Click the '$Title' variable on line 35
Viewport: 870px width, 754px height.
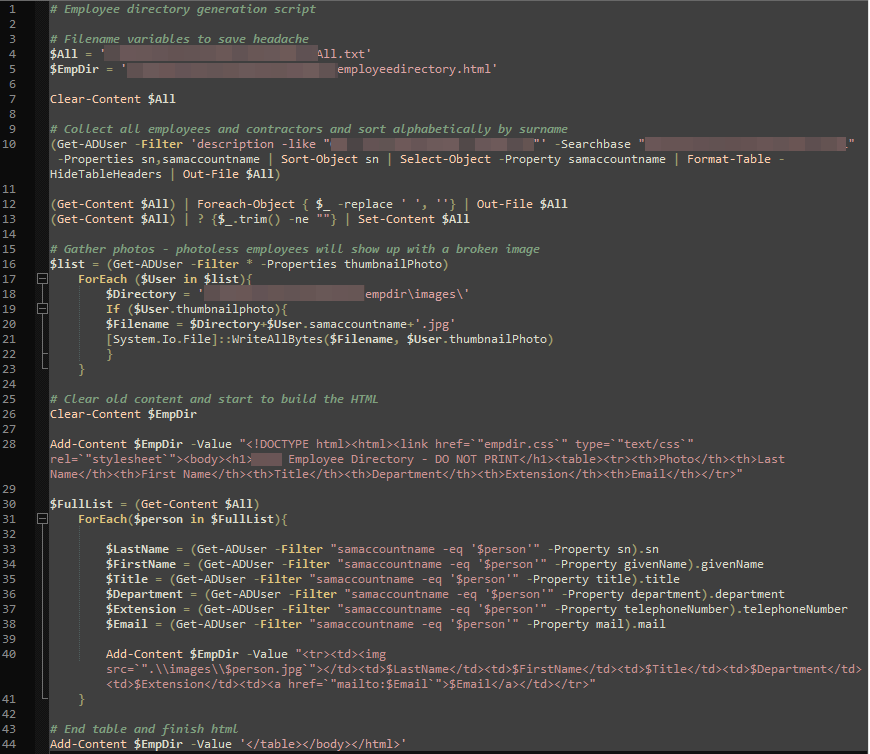pos(127,579)
